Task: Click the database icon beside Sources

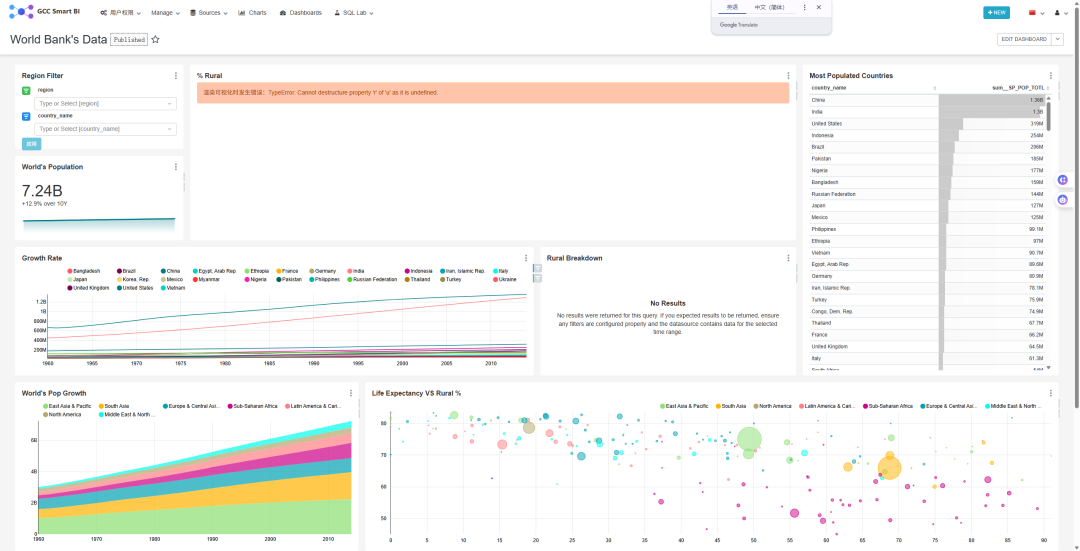Action: 193,12
